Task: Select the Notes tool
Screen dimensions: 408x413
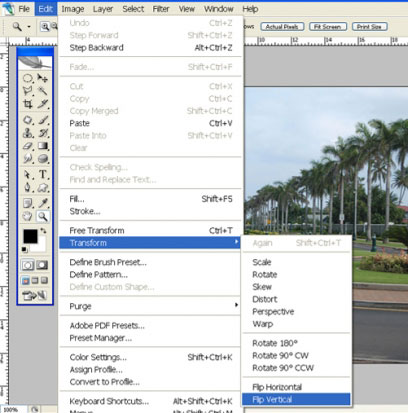Action: (28, 203)
